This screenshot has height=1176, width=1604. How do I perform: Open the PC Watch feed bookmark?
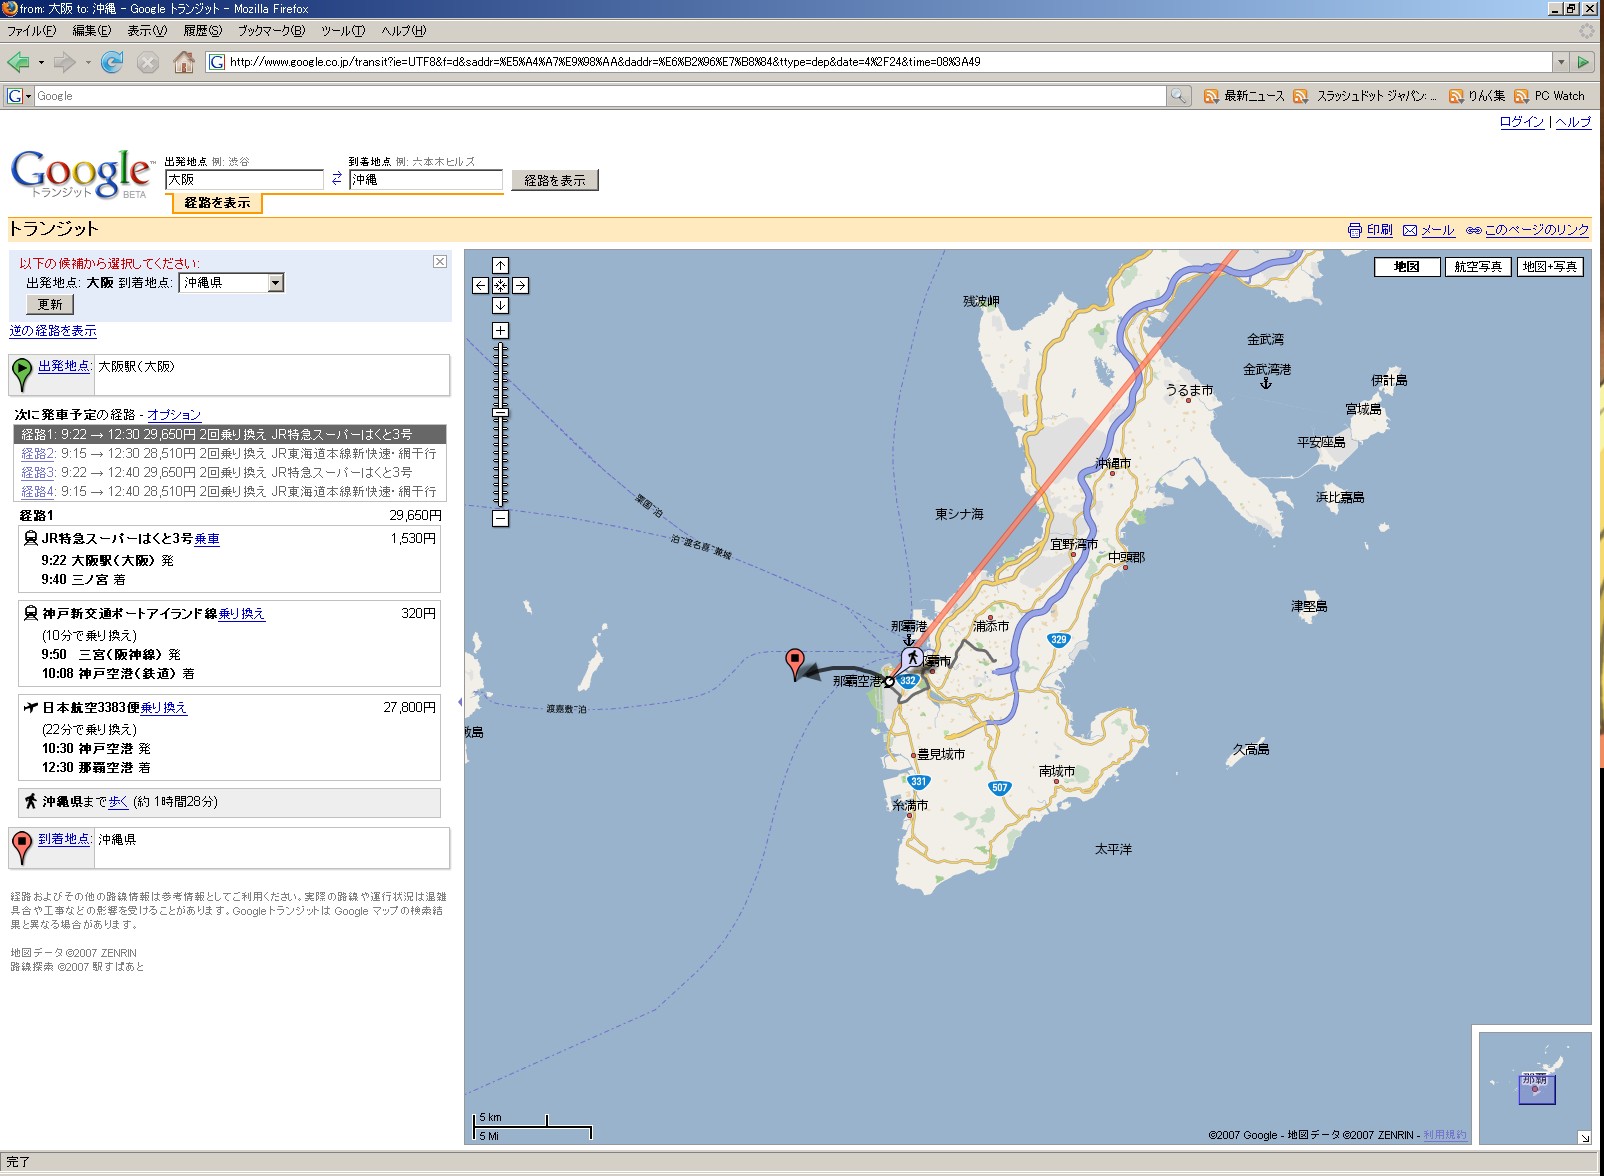(x=1549, y=96)
